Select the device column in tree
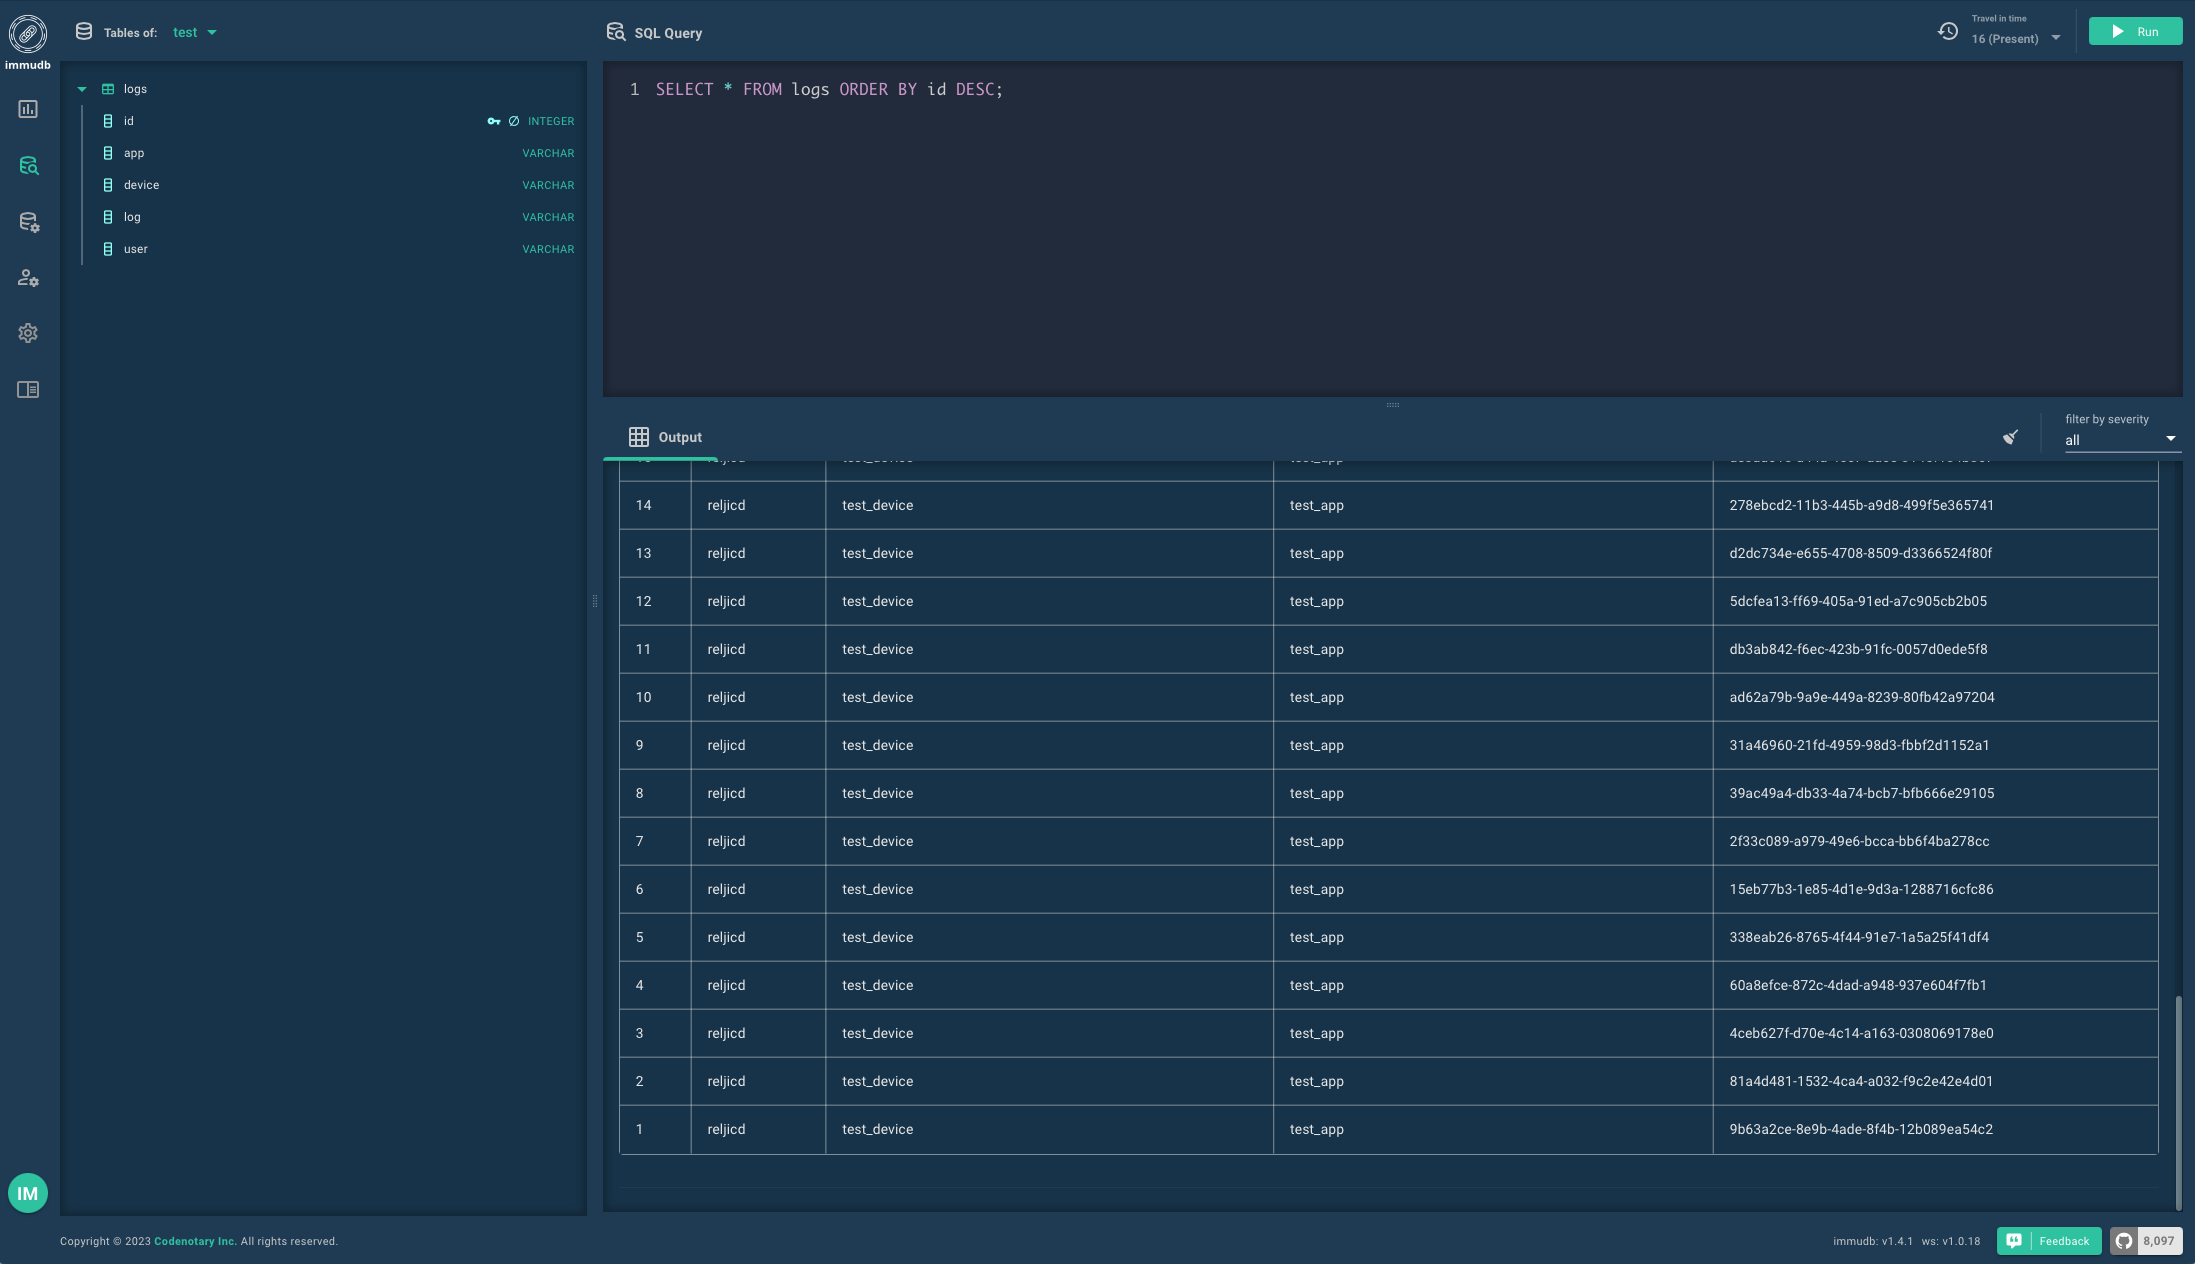The image size is (2195, 1264). pos(141,185)
